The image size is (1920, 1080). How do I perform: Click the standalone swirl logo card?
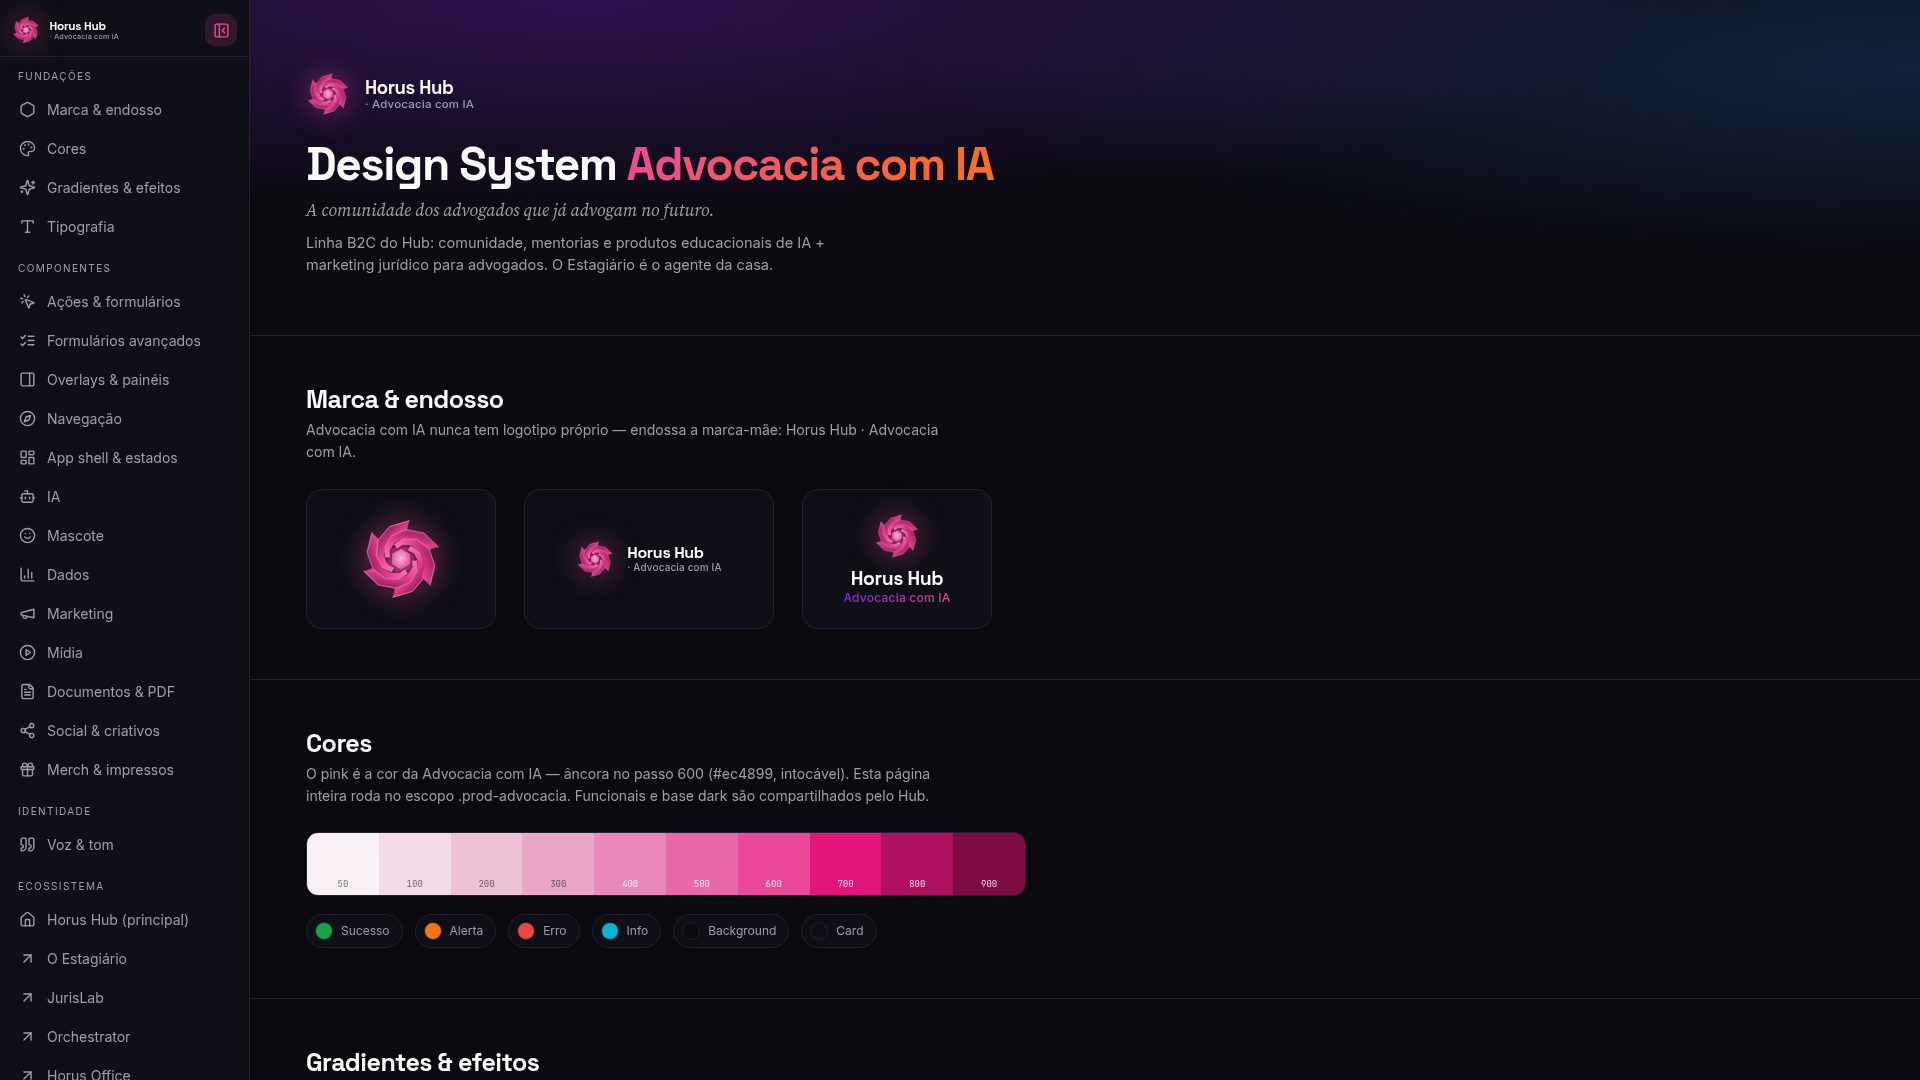[401, 559]
